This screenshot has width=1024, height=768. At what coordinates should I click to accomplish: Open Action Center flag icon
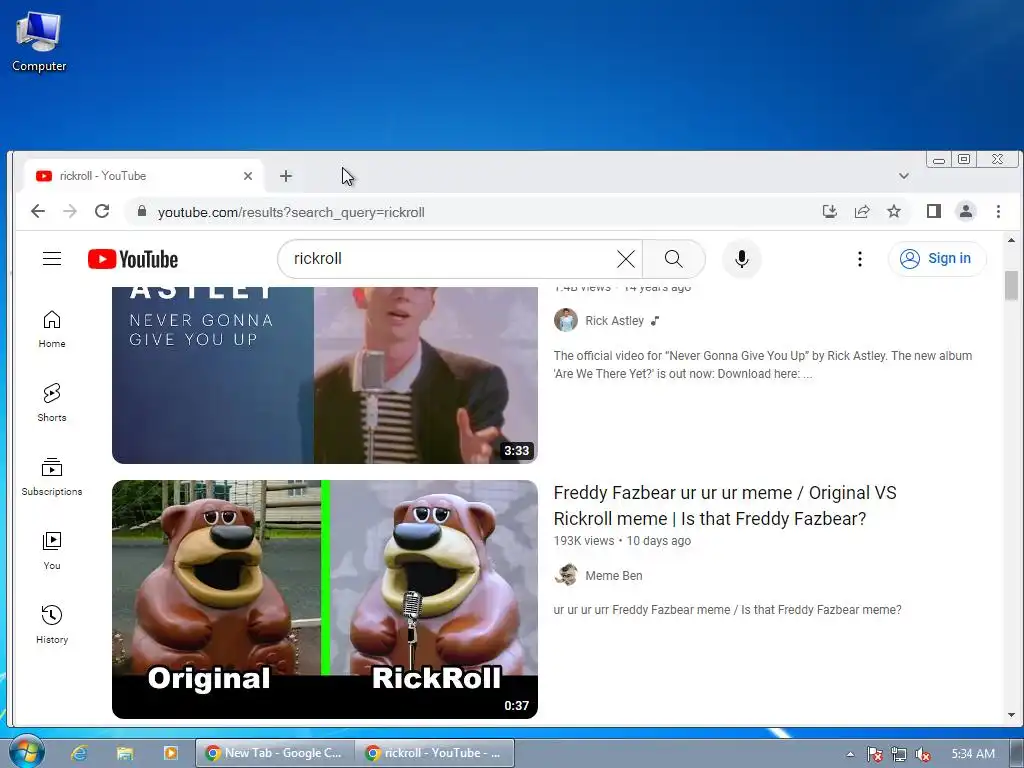point(875,754)
